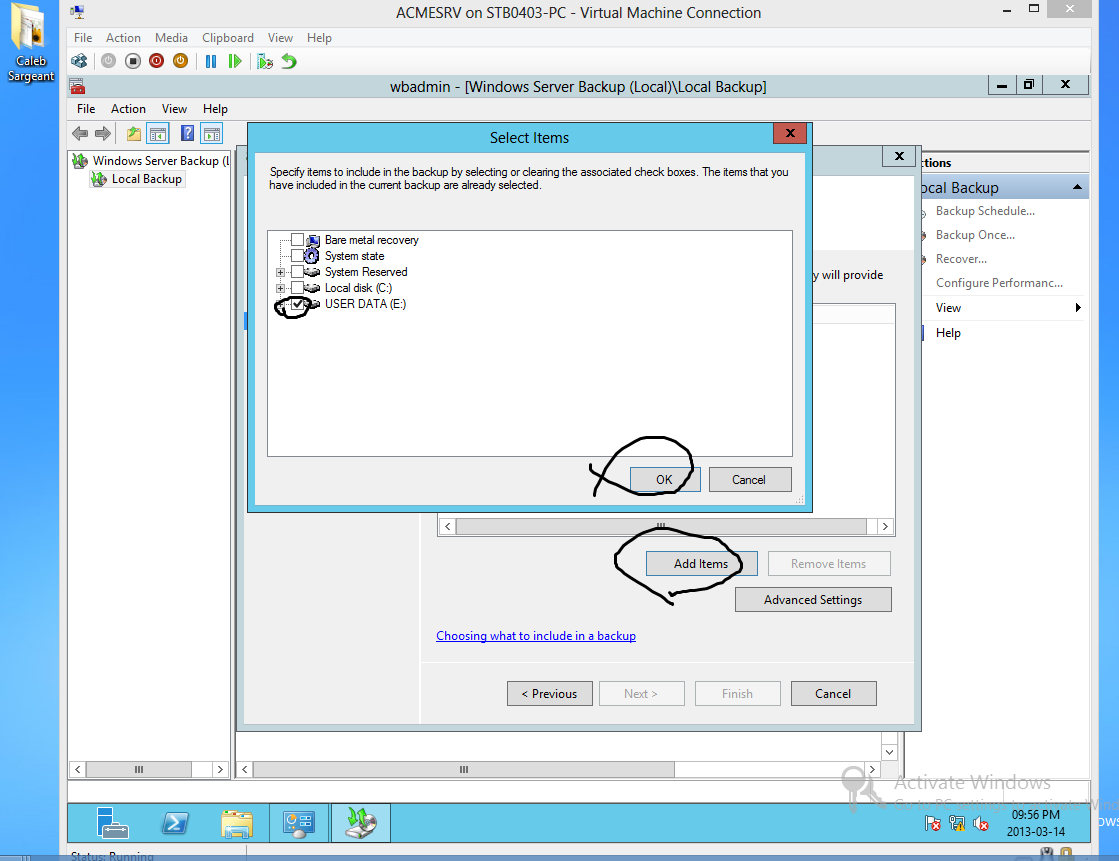This screenshot has width=1119, height=861.
Task: Open the wbadmin Help menu
Action: 215,109
